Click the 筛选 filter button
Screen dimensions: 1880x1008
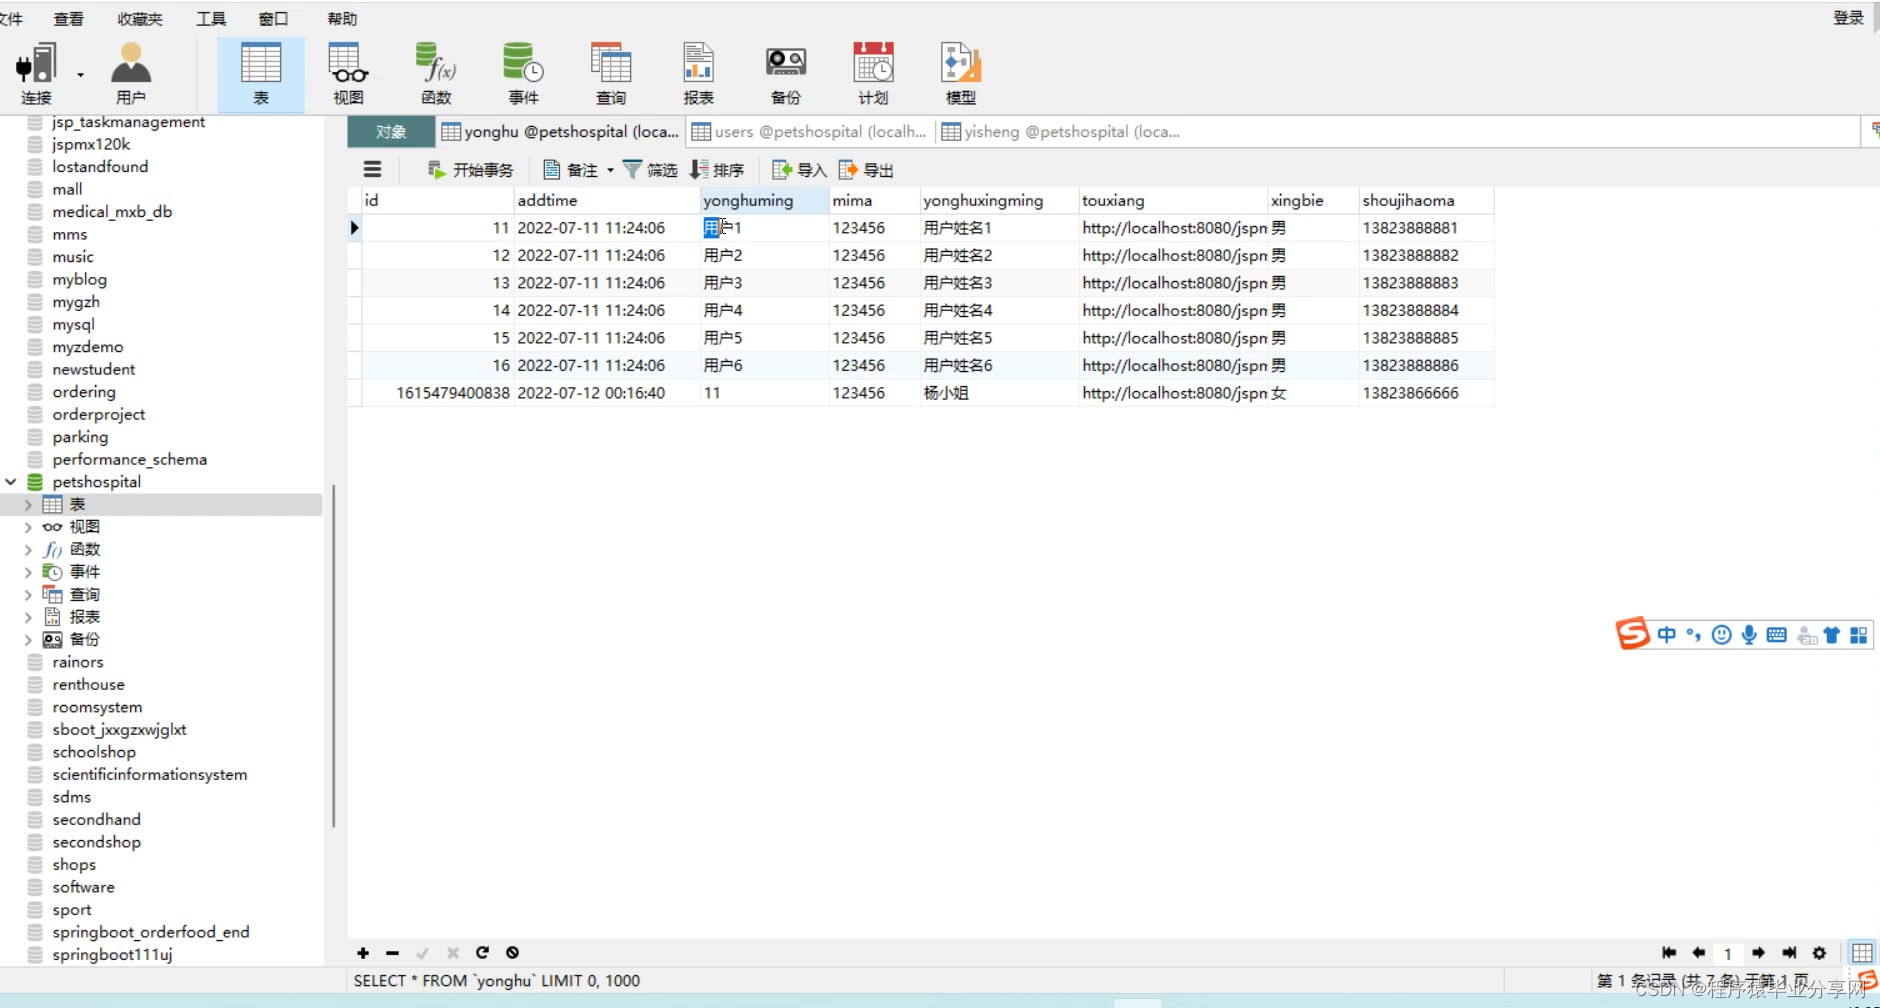tap(650, 170)
